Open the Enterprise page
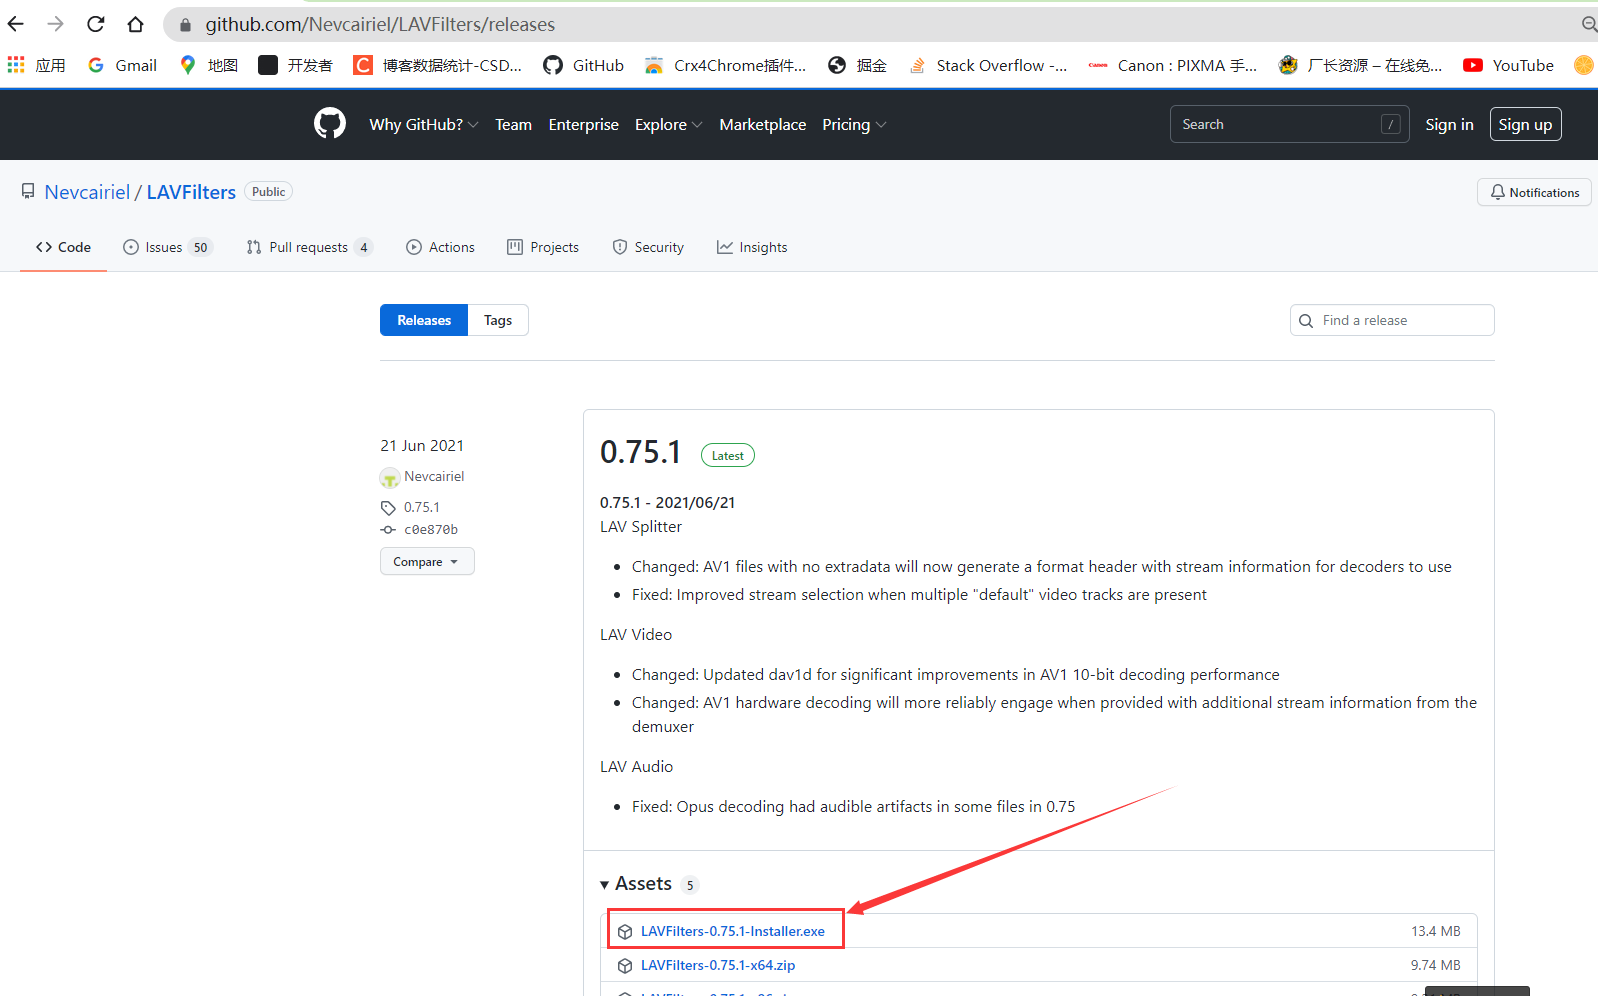 point(584,124)
